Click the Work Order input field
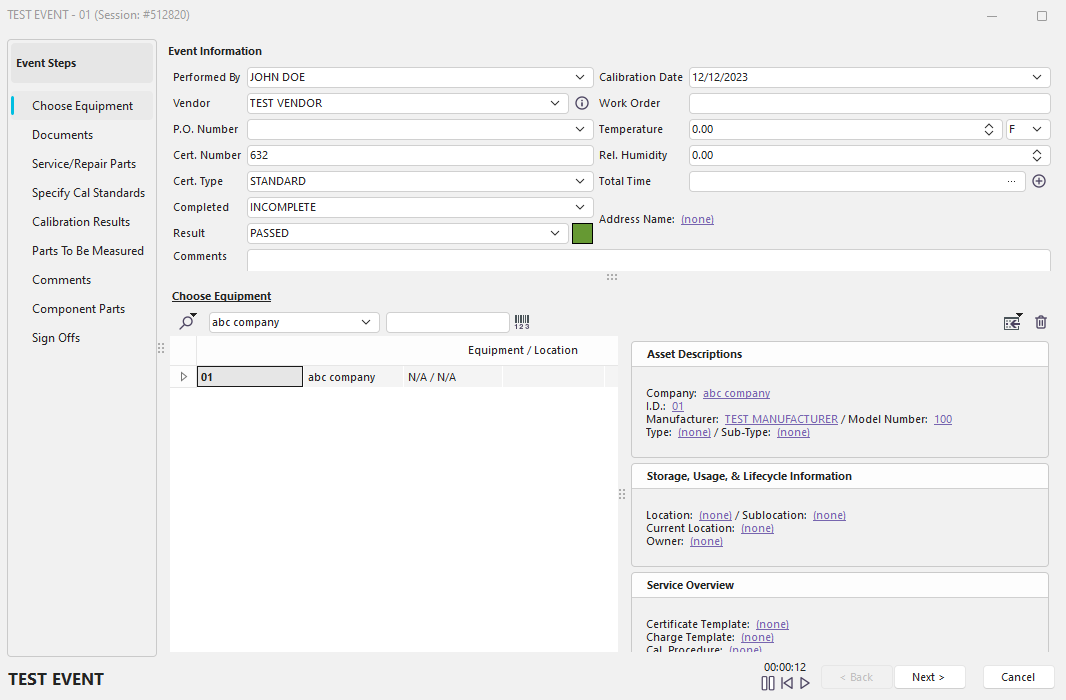Image resolution: width=1066 pixels, height=700 pixels. (869, 103)
